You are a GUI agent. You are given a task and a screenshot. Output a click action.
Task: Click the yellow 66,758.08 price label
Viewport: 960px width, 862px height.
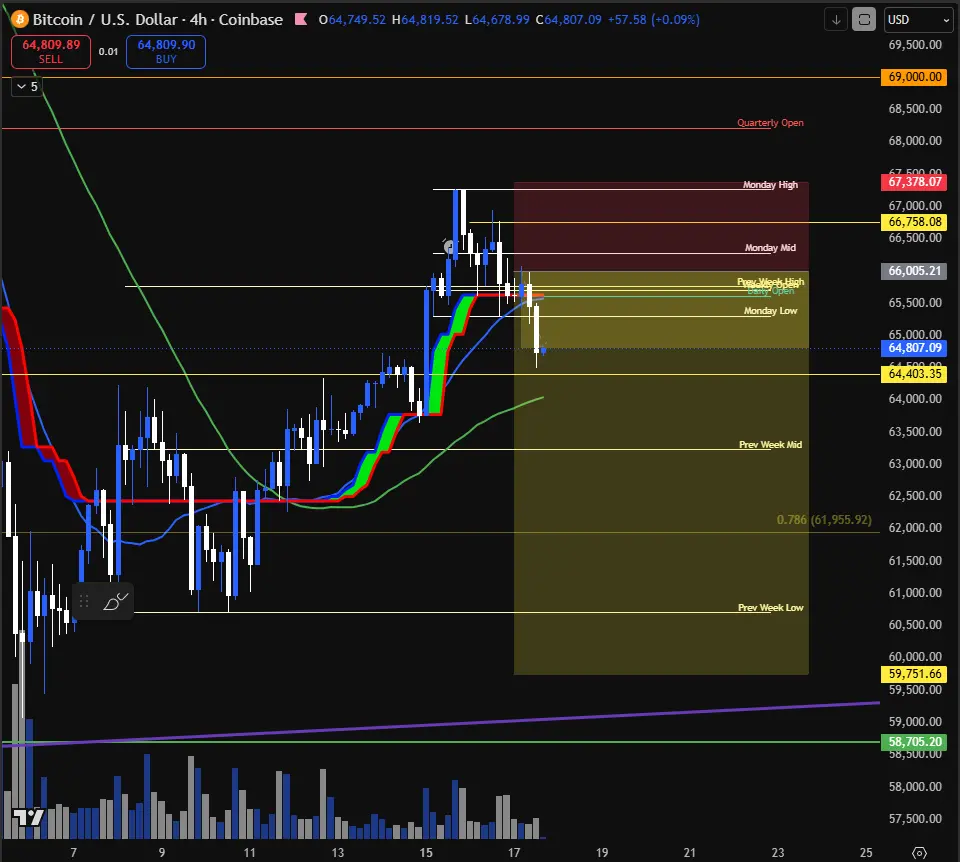point(914,222)
